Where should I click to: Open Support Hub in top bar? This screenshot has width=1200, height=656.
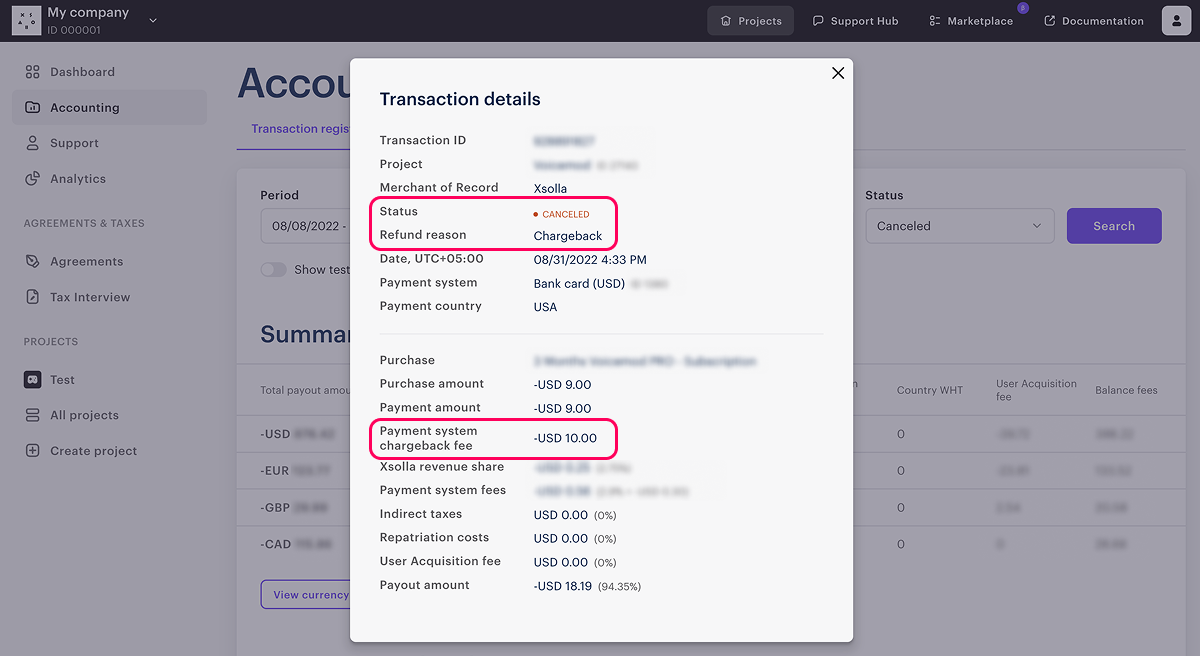[x=855, y=21]
